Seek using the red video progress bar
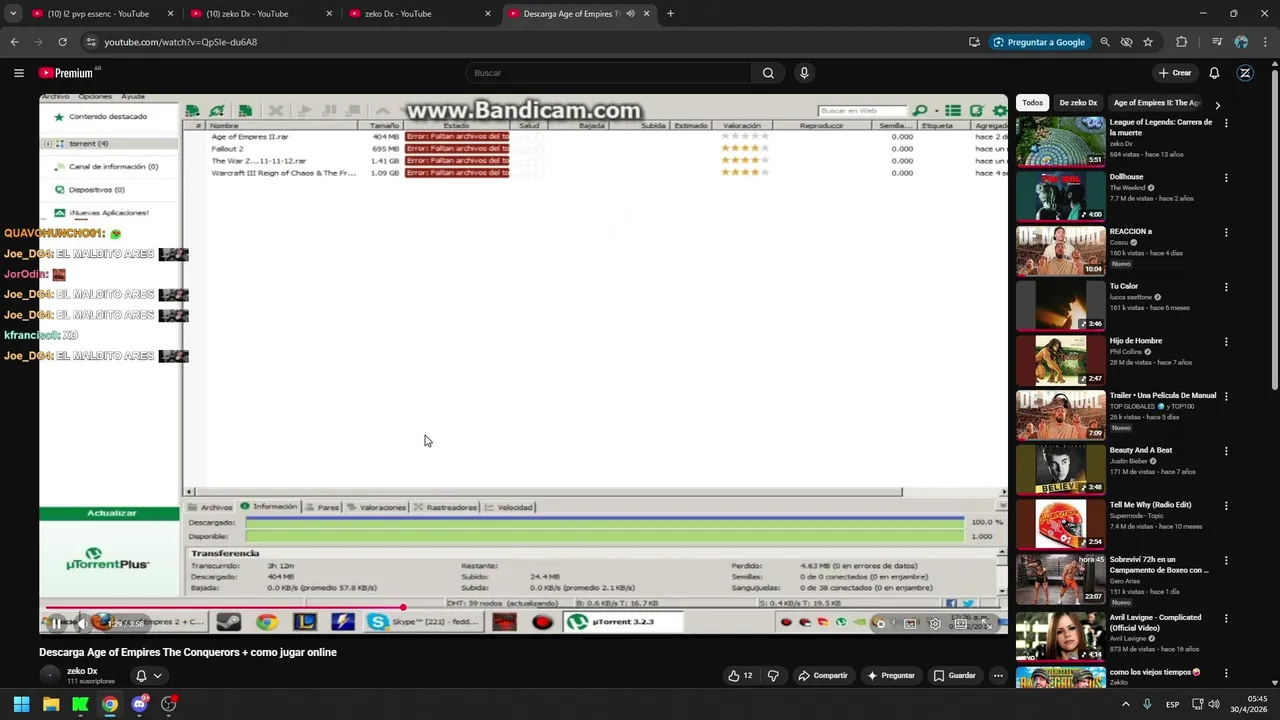Image resolution: width=1280 pixels, height=720 pixels. [224, 607]
